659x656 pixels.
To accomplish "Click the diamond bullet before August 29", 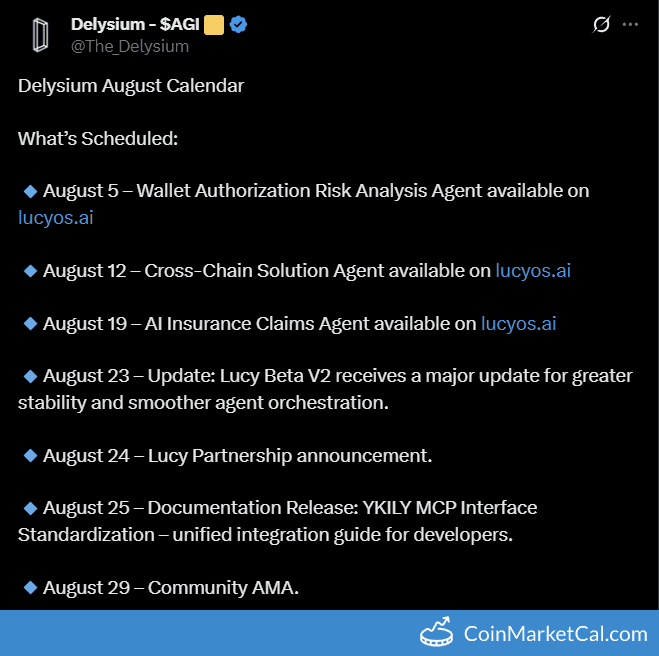I will click(30, 587).
